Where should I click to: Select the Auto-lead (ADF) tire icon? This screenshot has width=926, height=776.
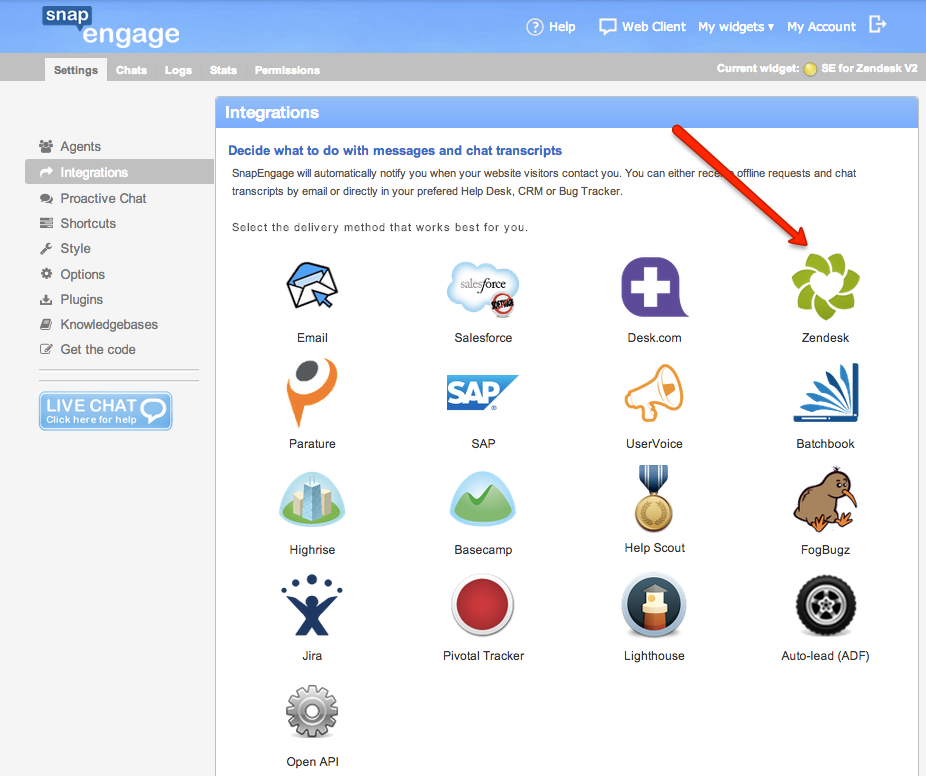[825, 605]
